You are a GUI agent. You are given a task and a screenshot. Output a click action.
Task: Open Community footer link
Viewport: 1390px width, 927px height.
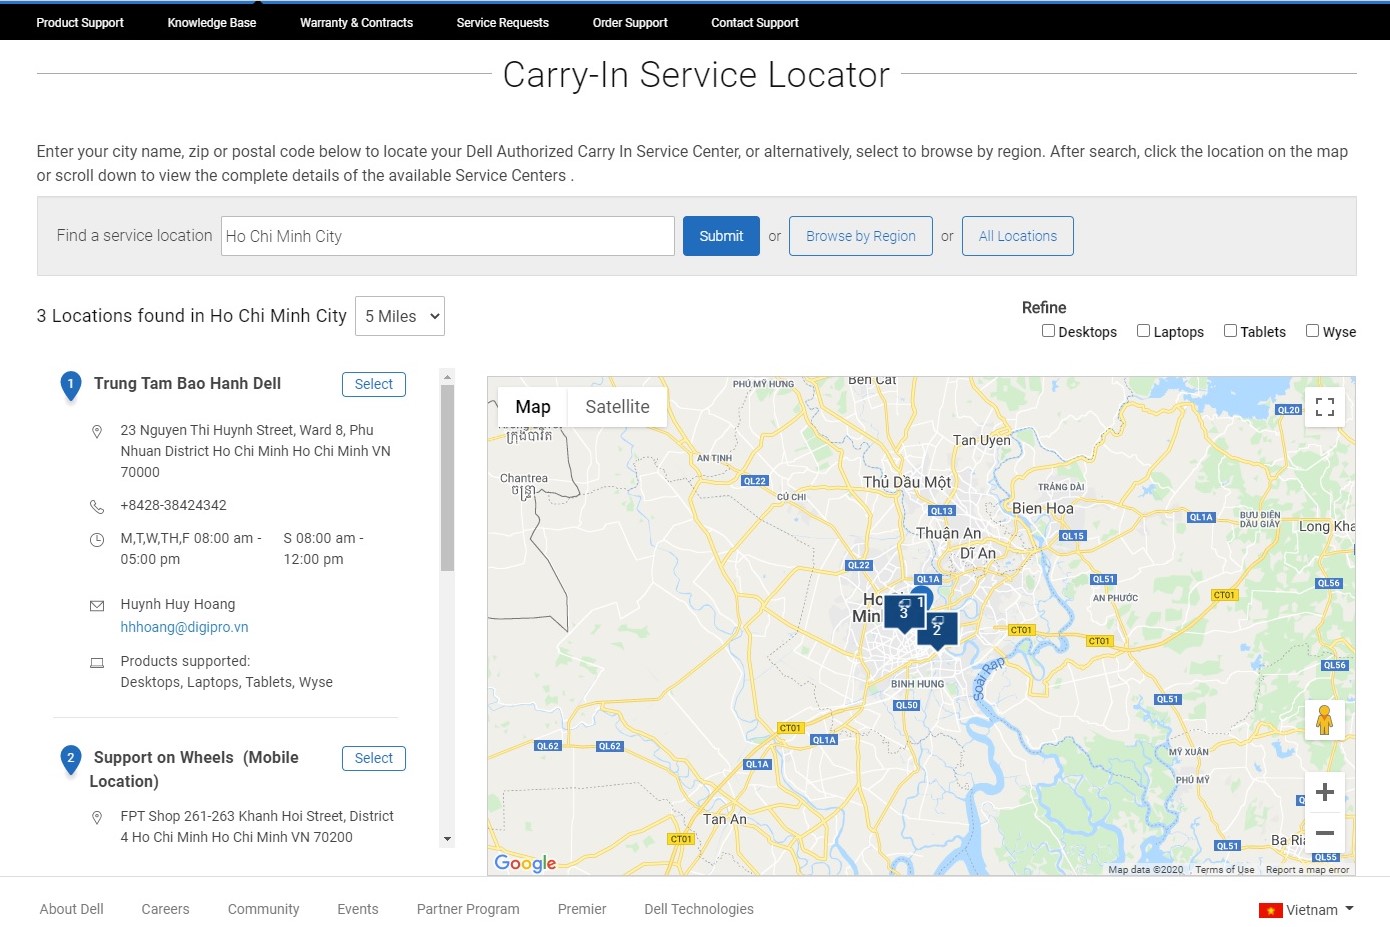click(263, 909)
